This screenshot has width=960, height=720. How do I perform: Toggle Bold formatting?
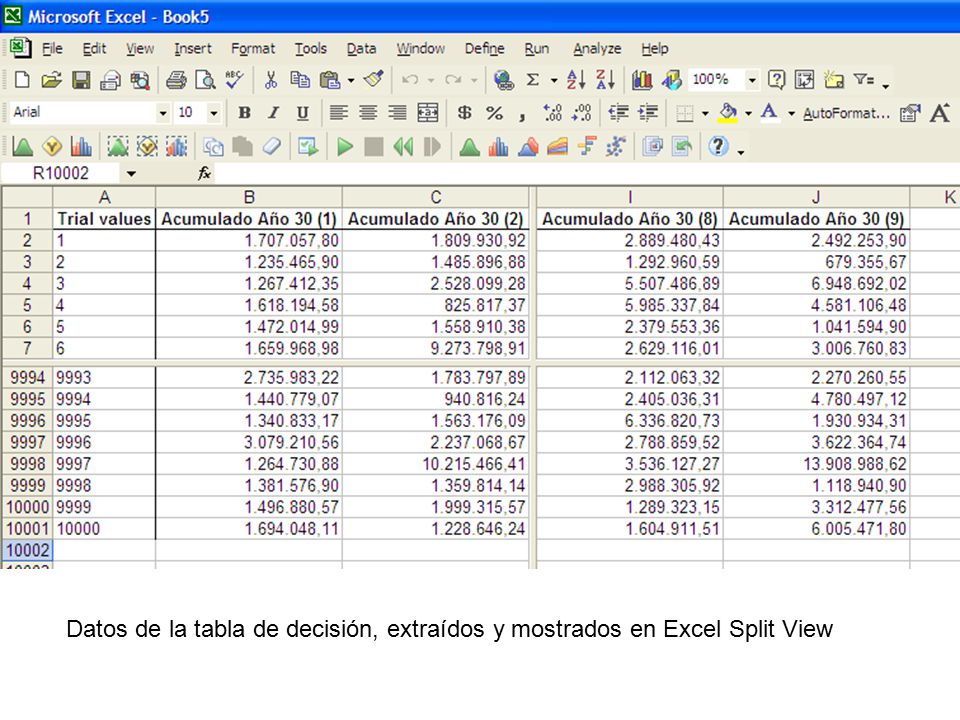point(244,113)
